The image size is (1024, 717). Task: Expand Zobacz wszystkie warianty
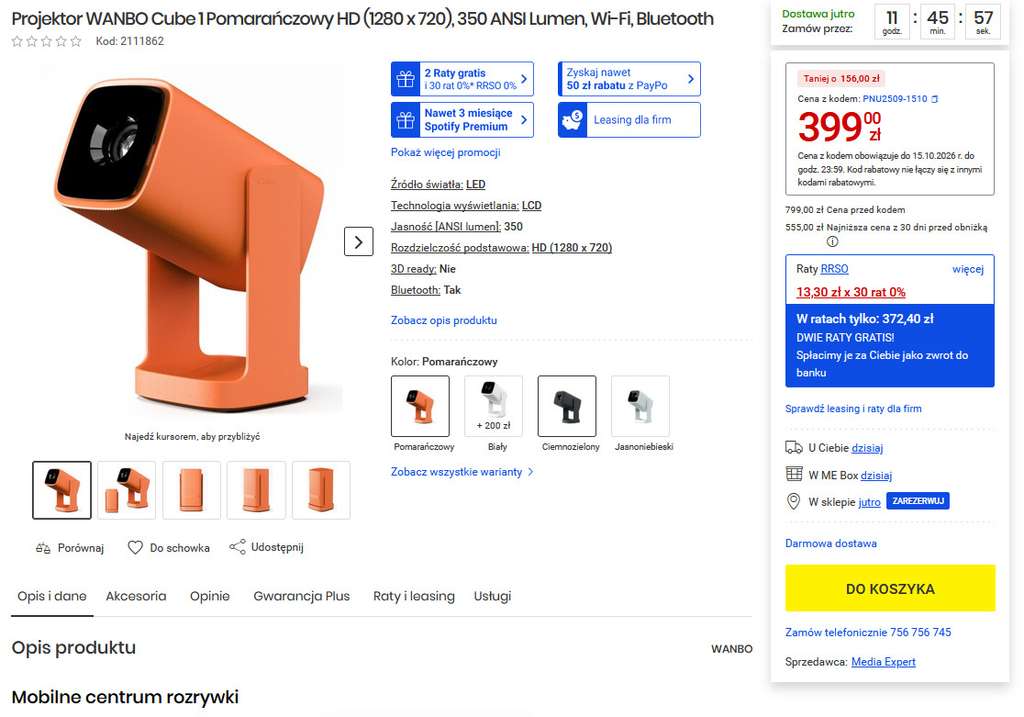pos(462,471)
